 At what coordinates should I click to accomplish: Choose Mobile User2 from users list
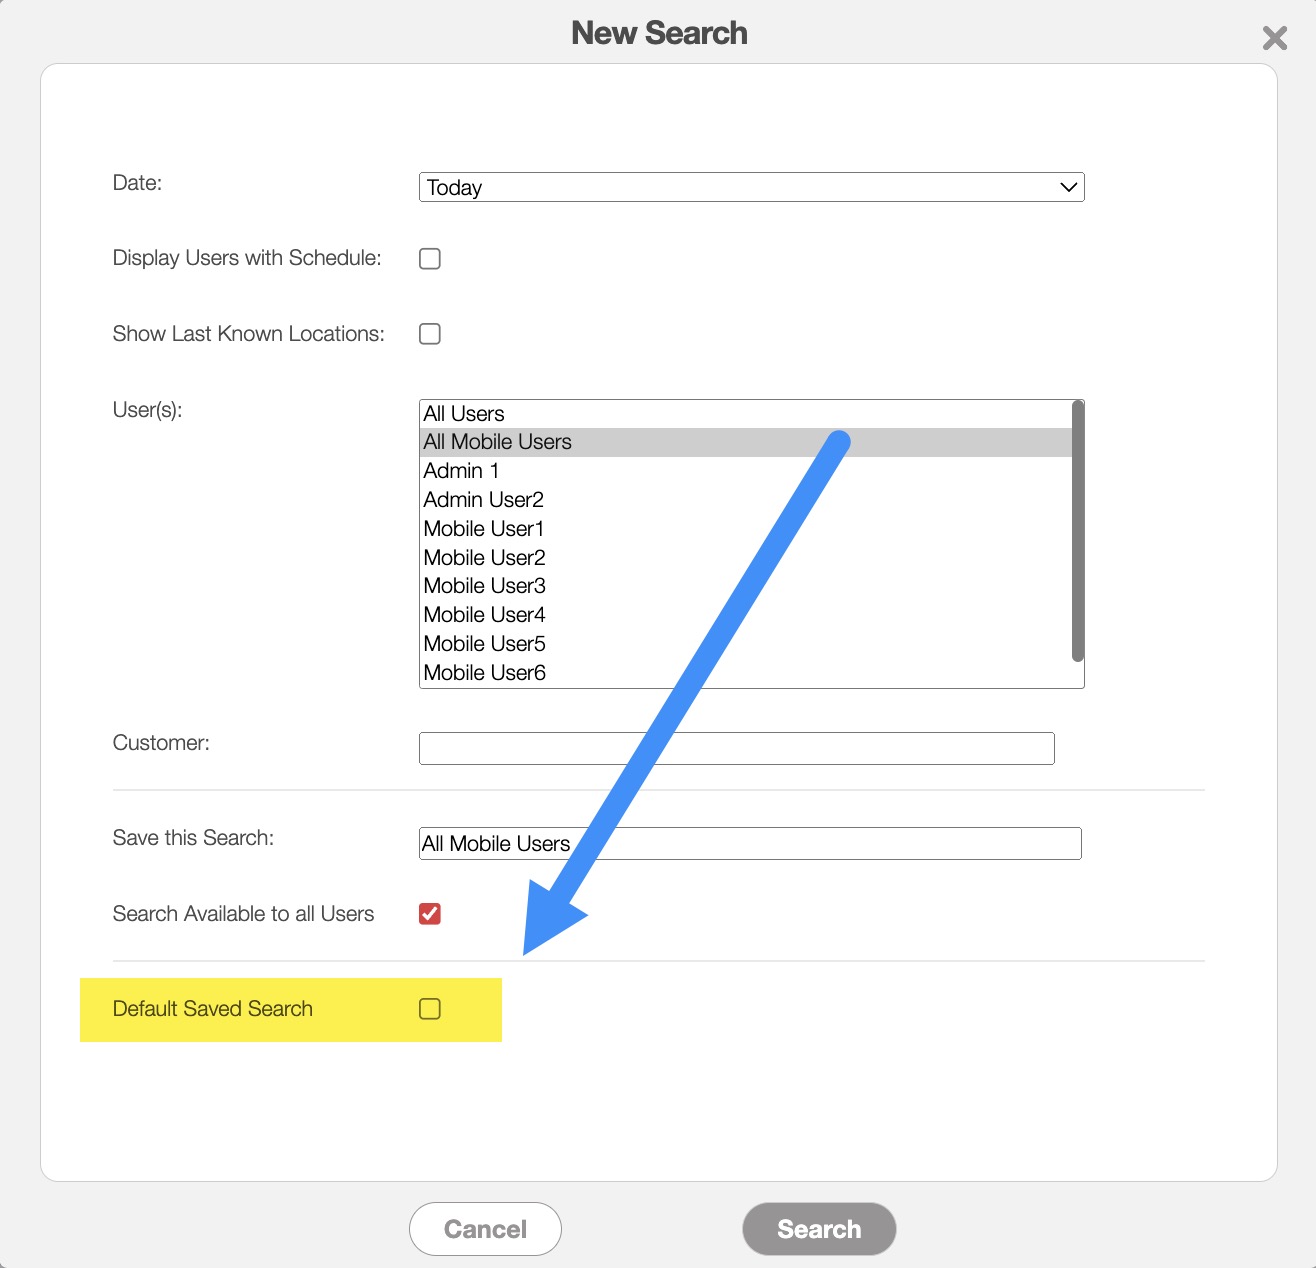[x=484, y=558]
